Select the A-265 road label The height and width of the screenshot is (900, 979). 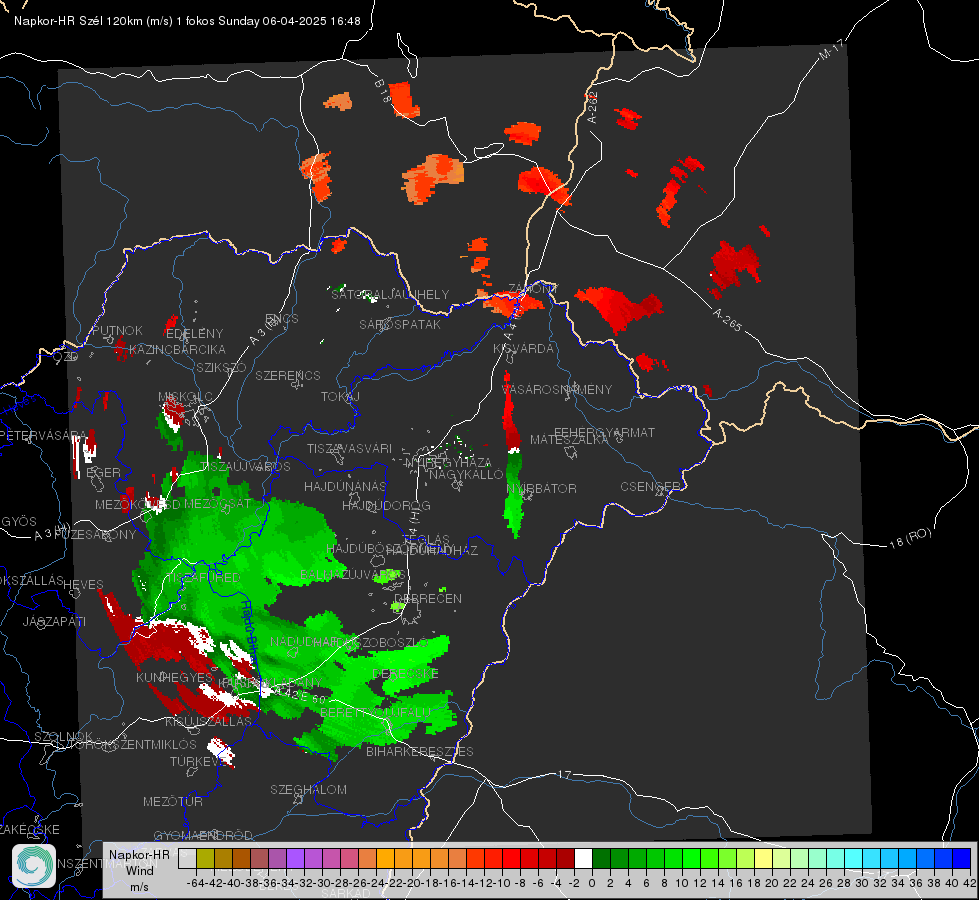tap(727, 320)
